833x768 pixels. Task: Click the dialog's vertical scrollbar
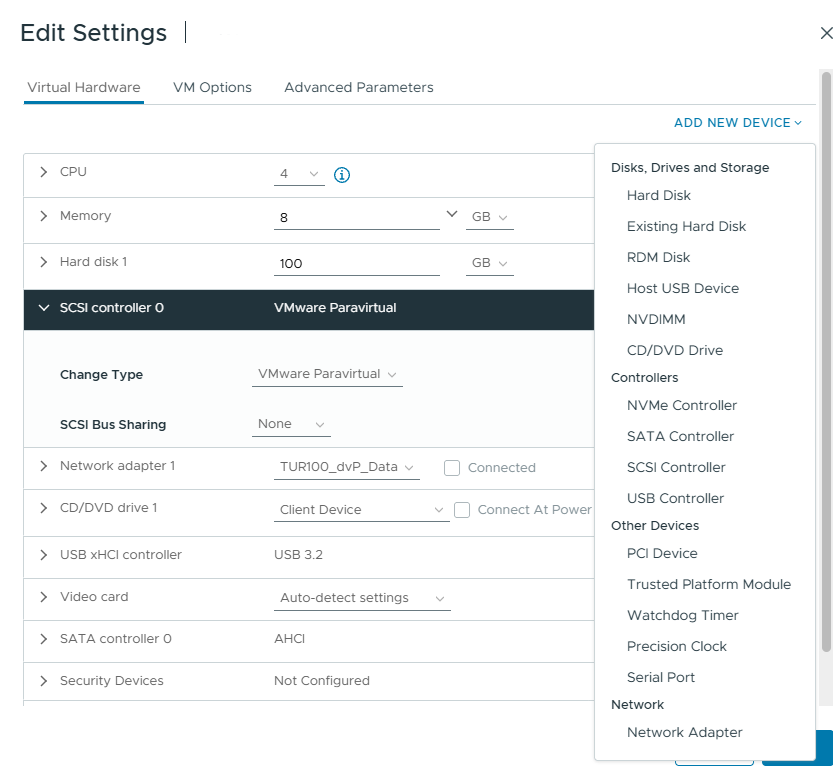coord(826,360)
